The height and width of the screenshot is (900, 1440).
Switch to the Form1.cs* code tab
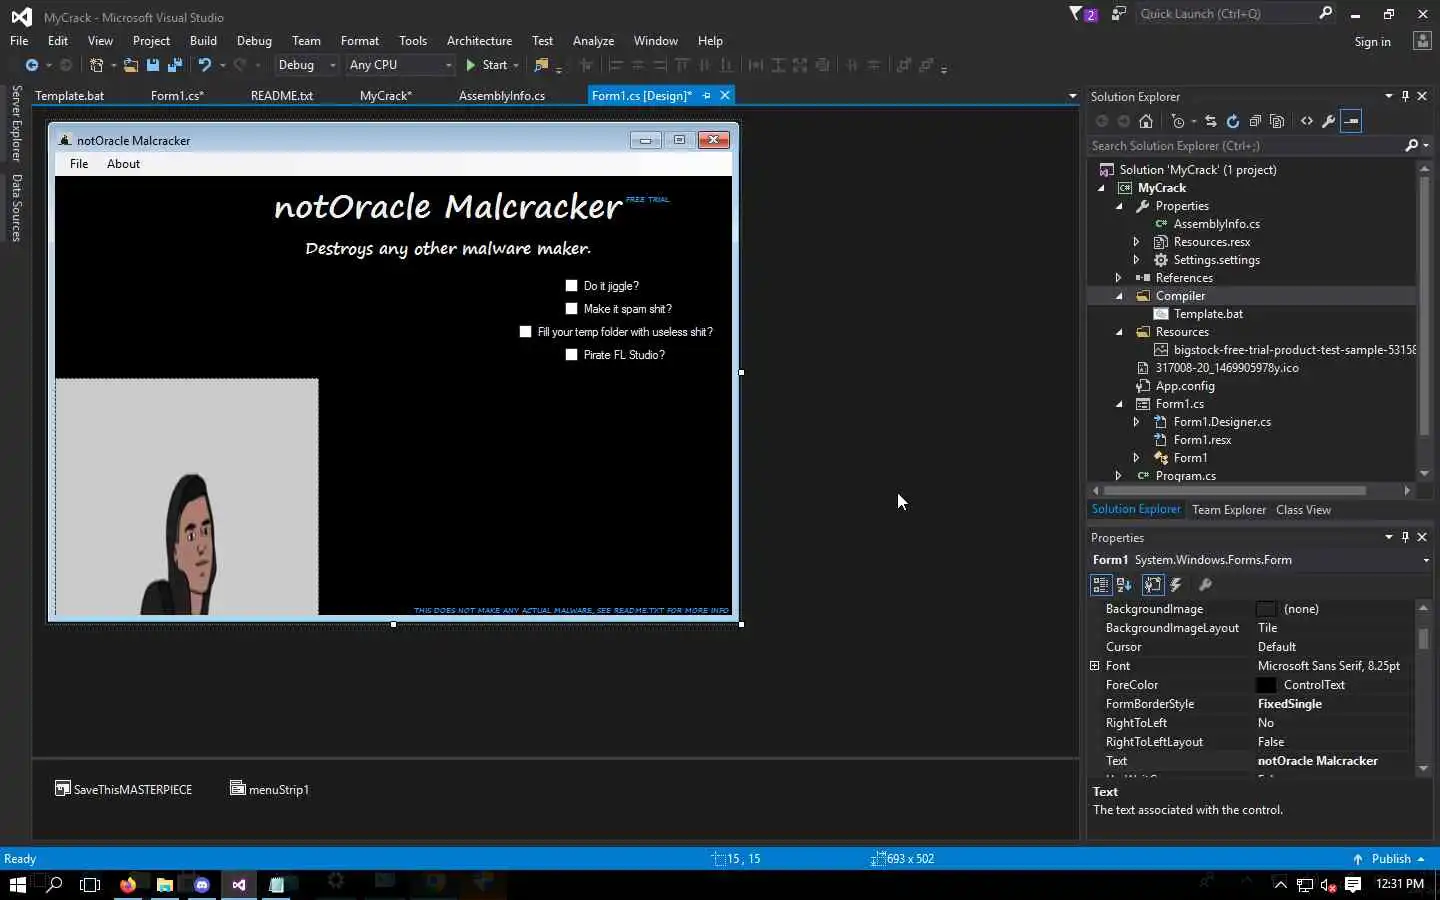177,96
